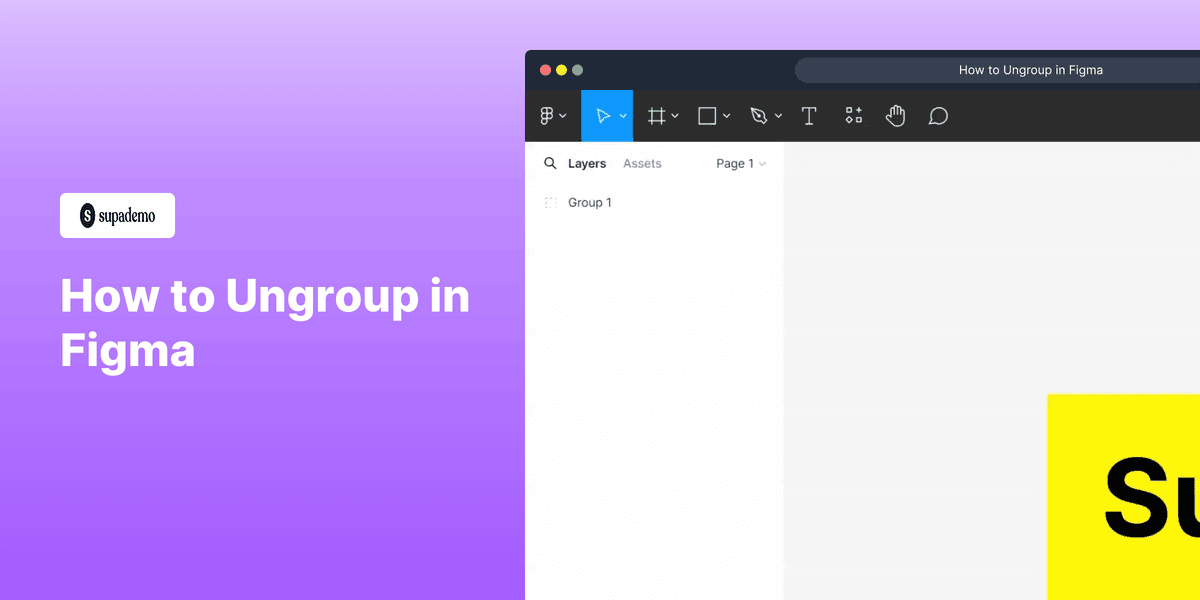Click the file title How to Ungroup in Figma
The width and height of the screenshot is (1200, 600).
(1031, 69)
